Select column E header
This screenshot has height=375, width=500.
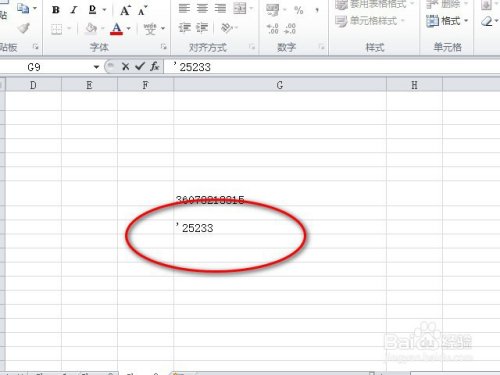click(x=89, y=85)
